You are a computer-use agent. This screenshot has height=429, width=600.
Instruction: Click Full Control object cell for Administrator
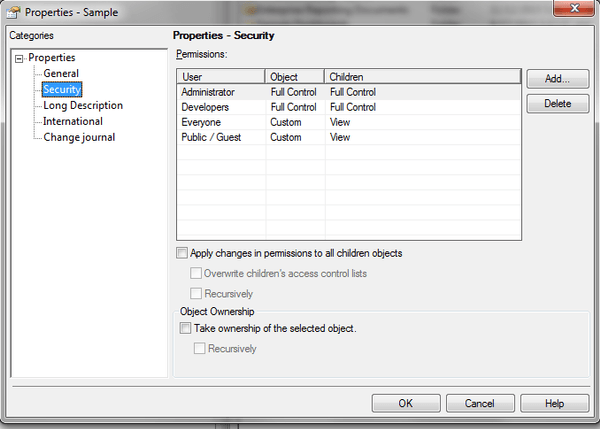[293, 92]
